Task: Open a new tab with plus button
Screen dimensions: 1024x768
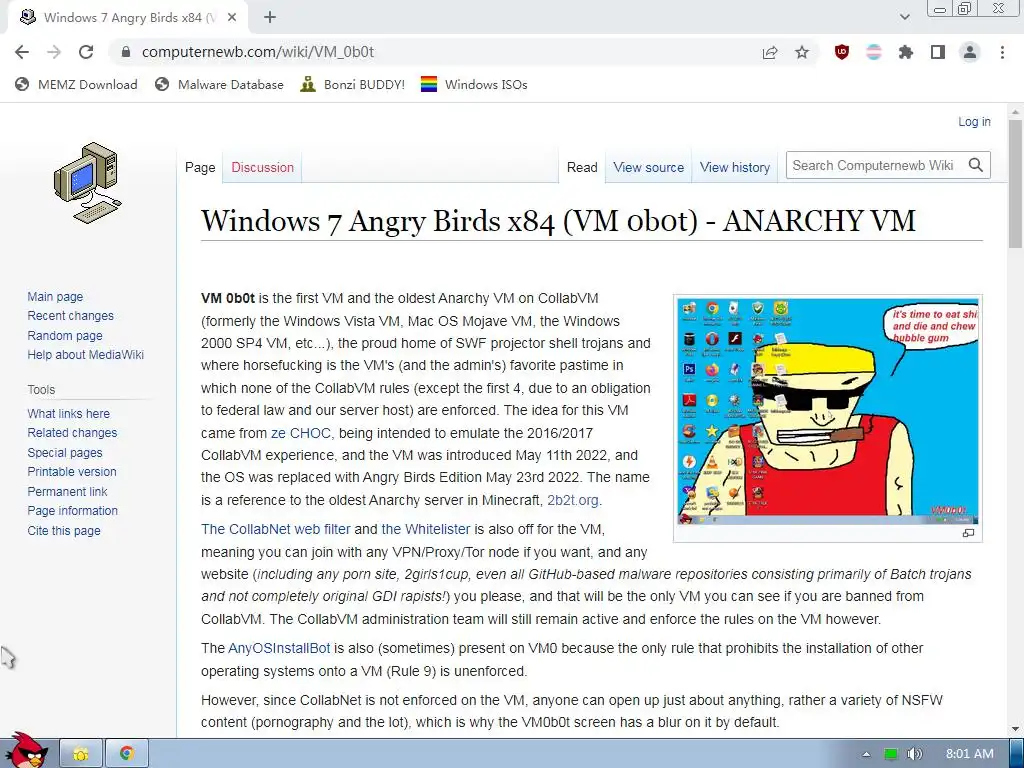Action: point(270,18)
